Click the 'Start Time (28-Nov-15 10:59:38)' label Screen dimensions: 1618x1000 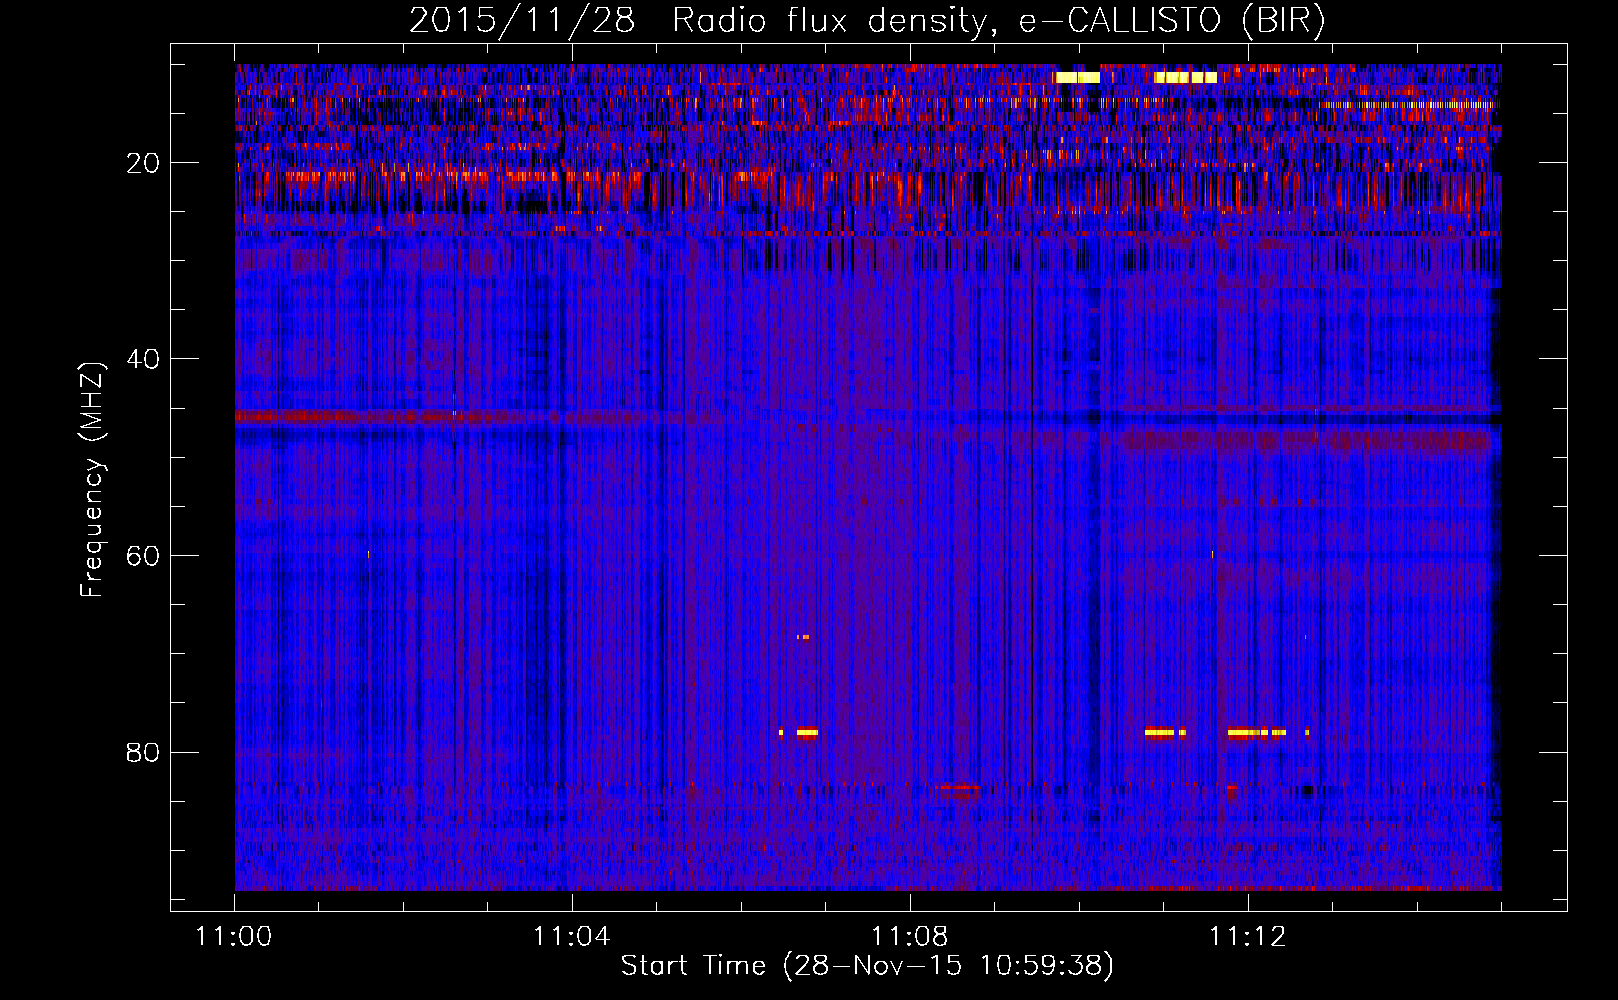(867, 966)
